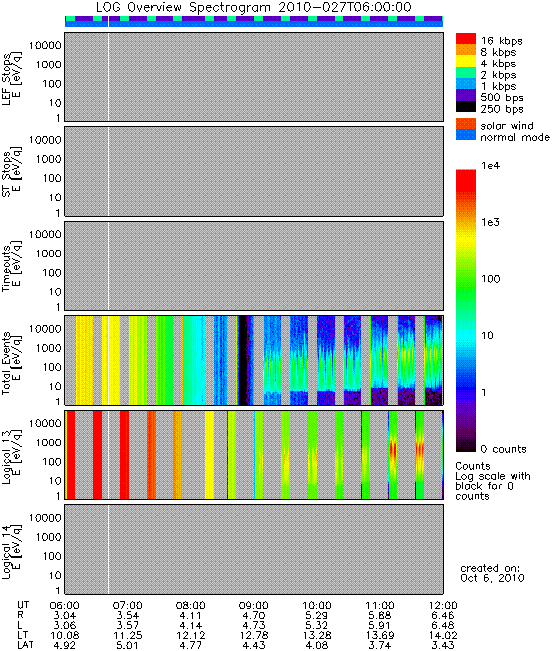Click the orange 8 kbps legend swatch
Image resolution: width=552 pixels, height=651 pixels.
[466, 50]
